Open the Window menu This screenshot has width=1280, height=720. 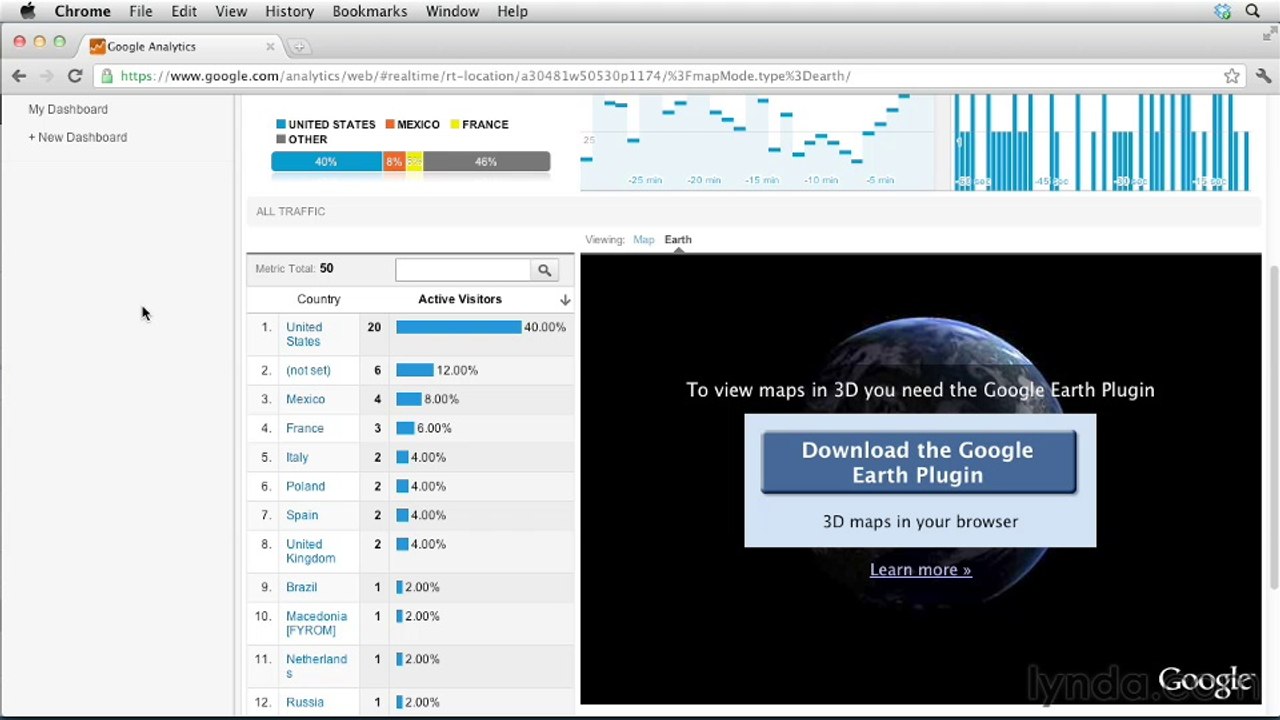pyautogui.click(x=452, y=11)
